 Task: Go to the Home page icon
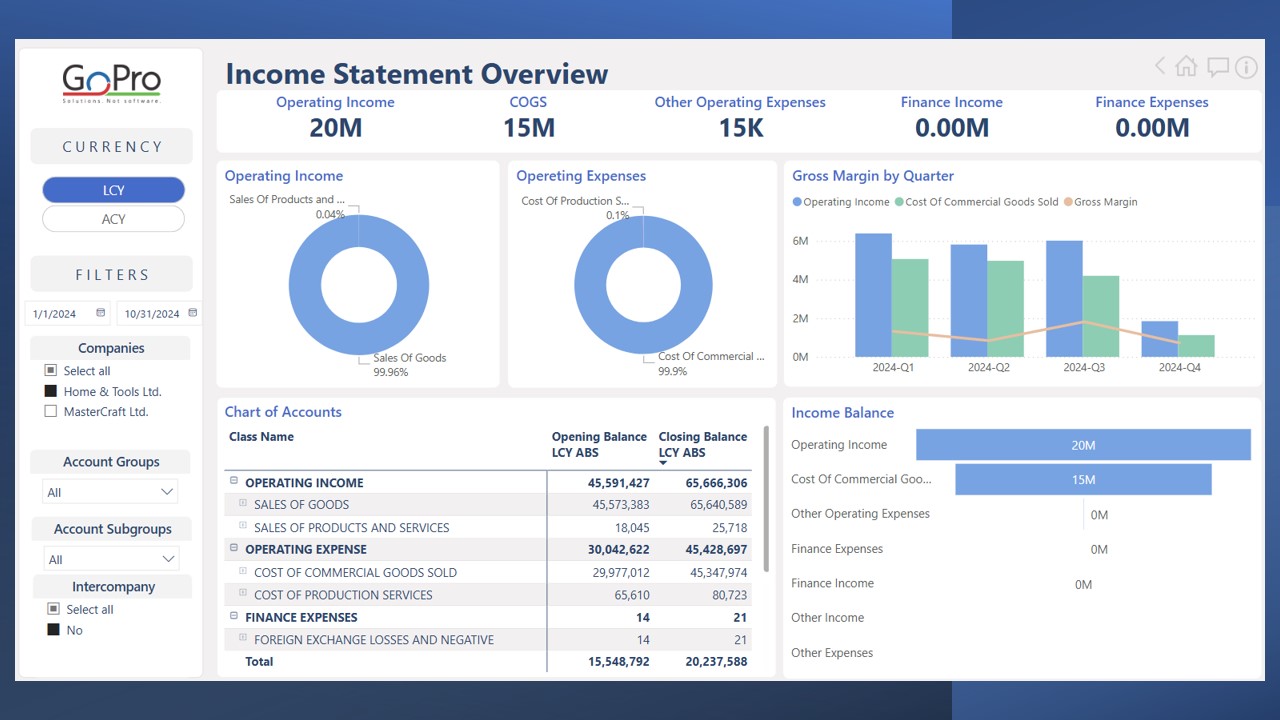point(1186,66)
